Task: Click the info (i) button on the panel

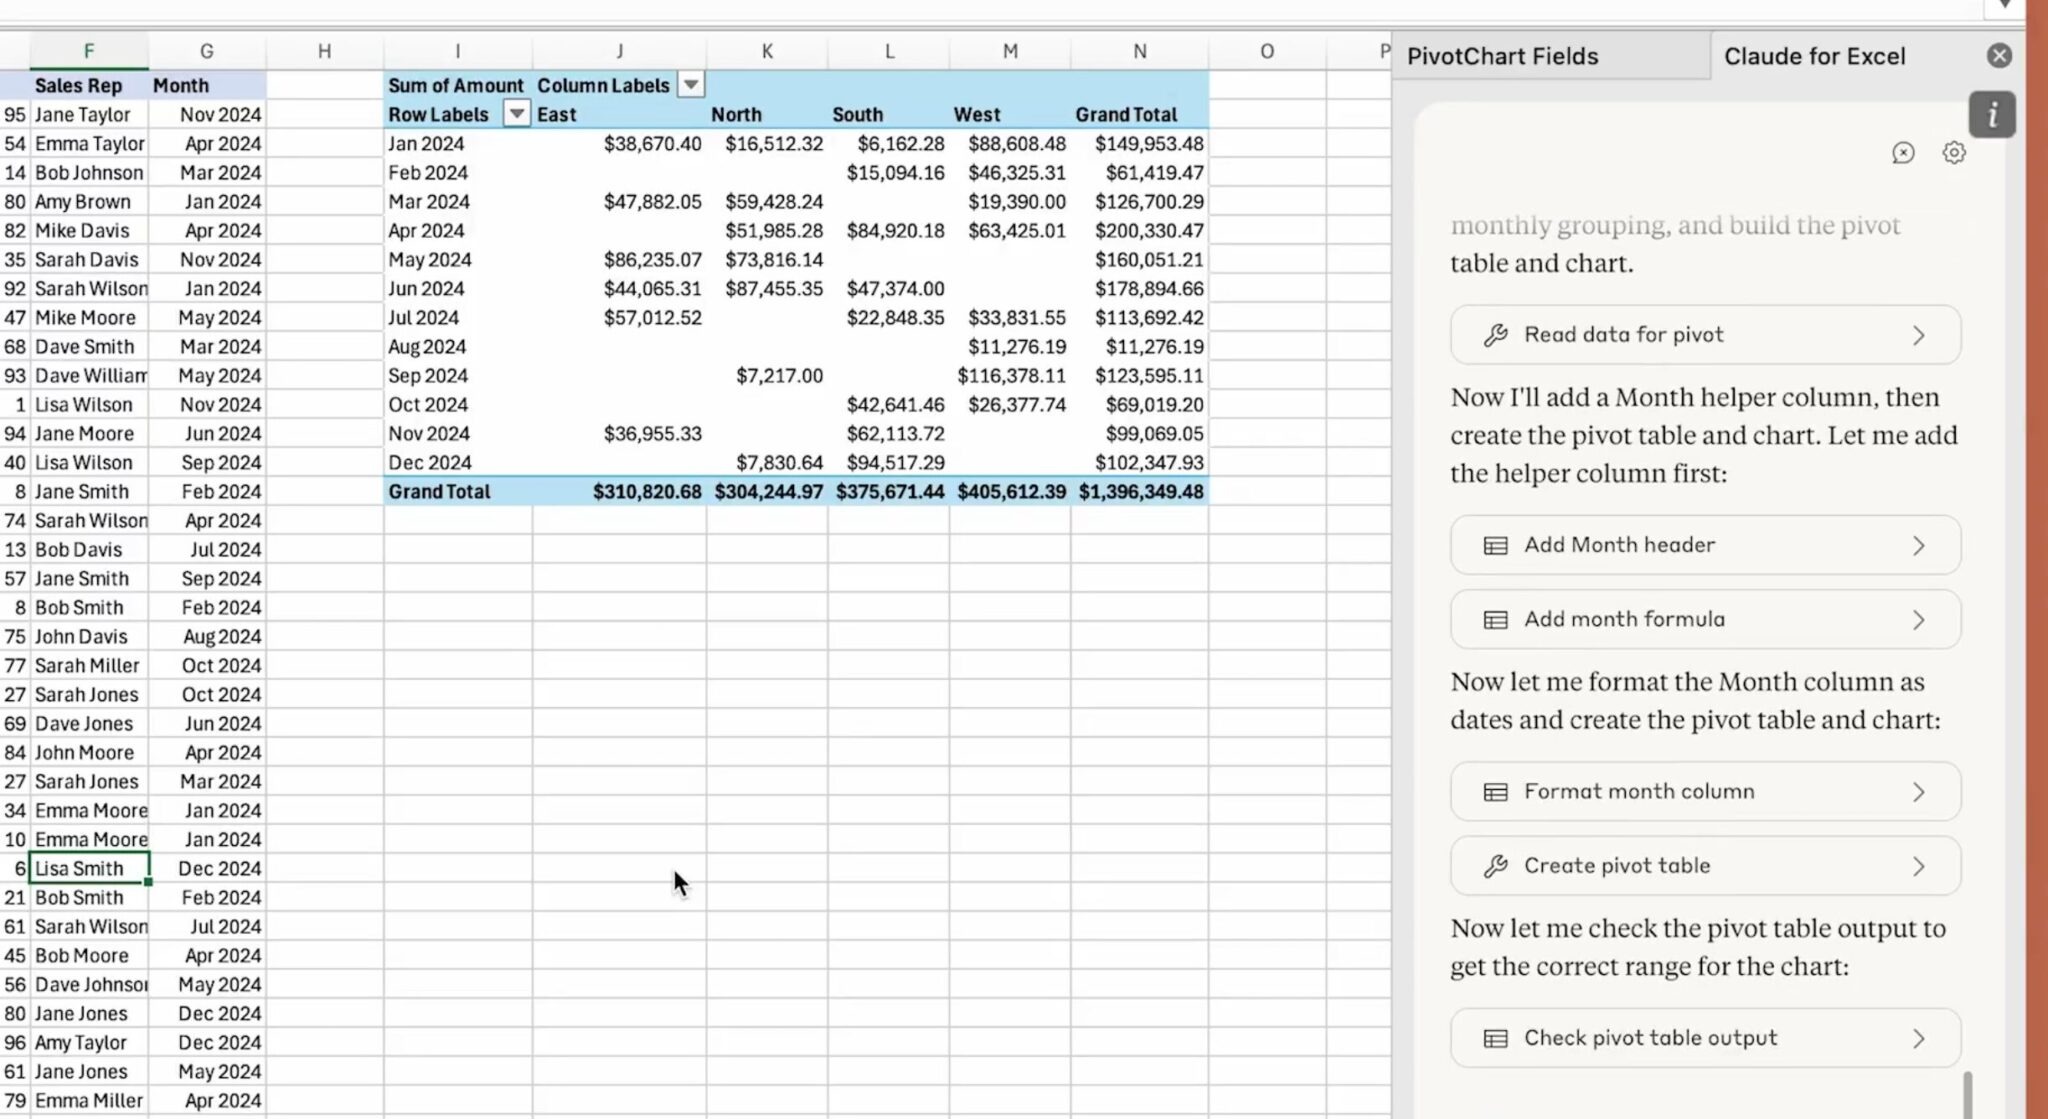Action: point(1992,114)
